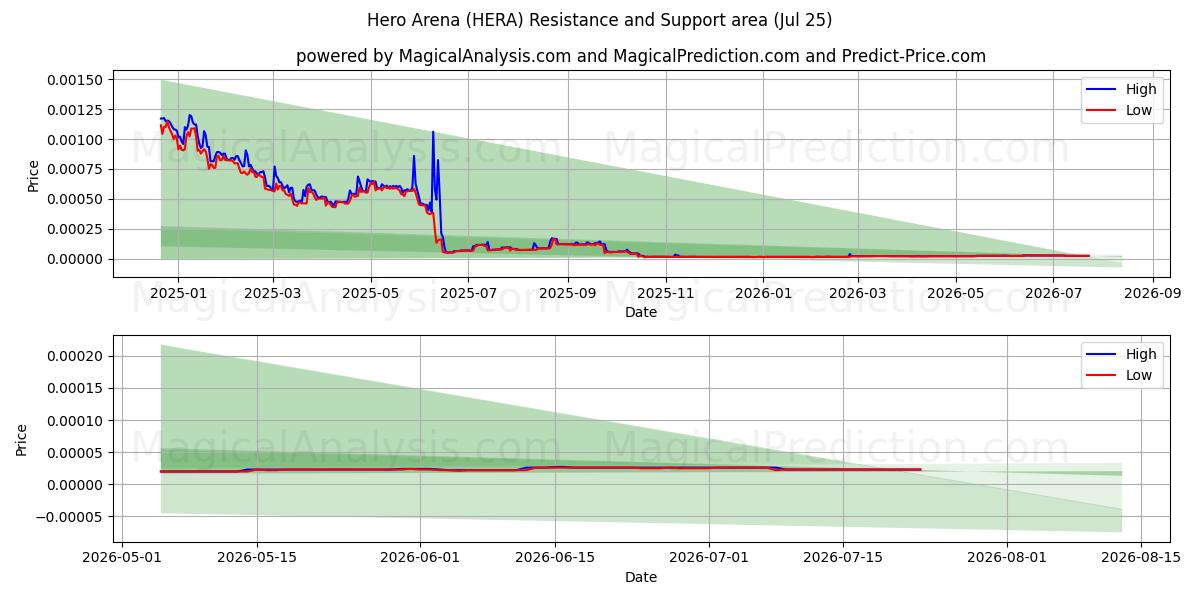The width and height of the screenshot is (1200, 600).
Task: Click the red line sample in upper legend
Action: click(x=1102, y=111)
